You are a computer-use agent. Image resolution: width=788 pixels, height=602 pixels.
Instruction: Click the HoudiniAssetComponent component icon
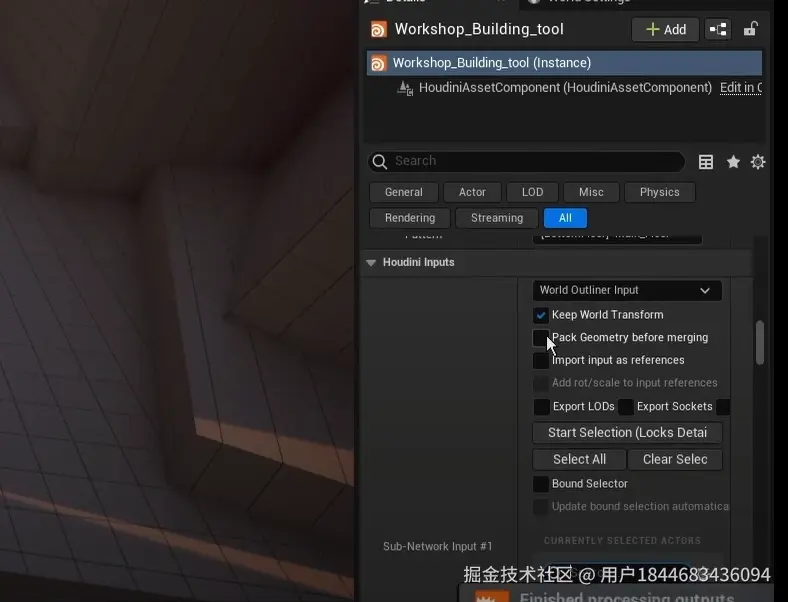click(x=405, y=88)
